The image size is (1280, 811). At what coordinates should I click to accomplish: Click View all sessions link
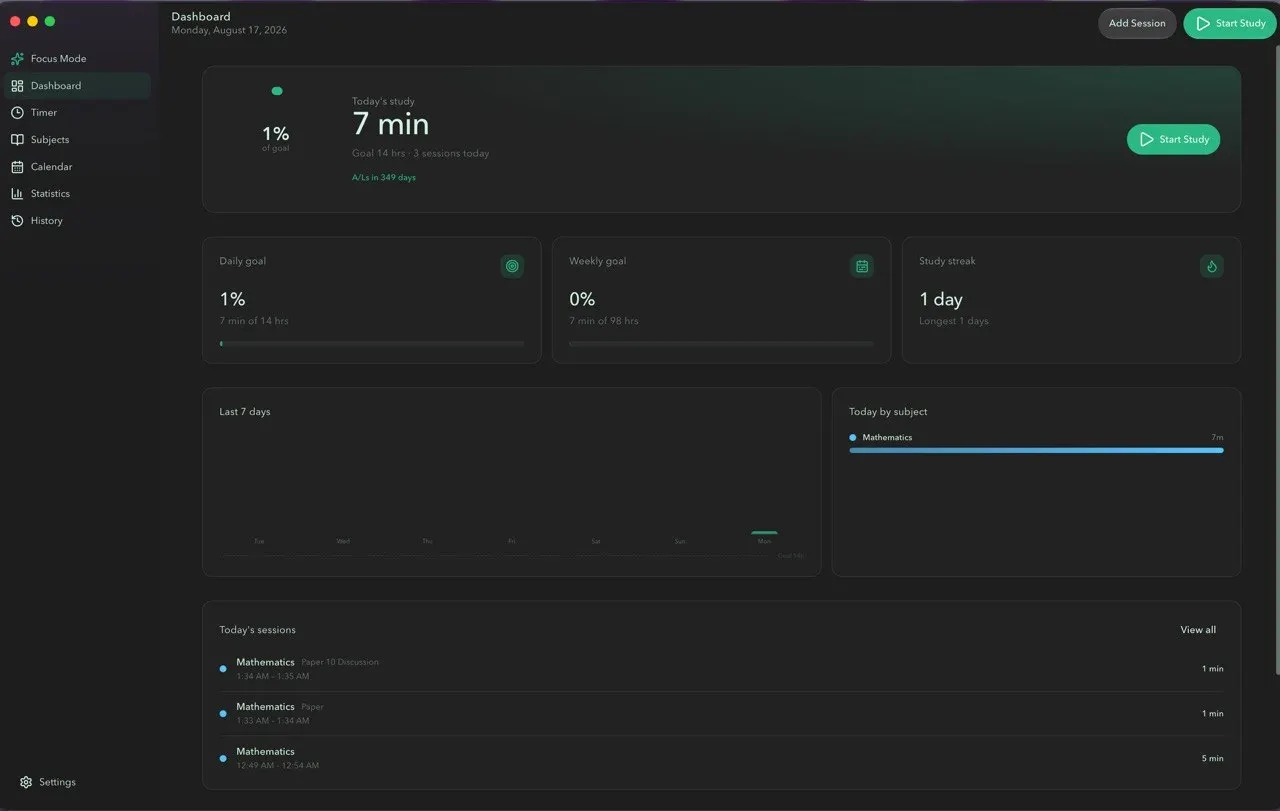[x=1198, y=630]
